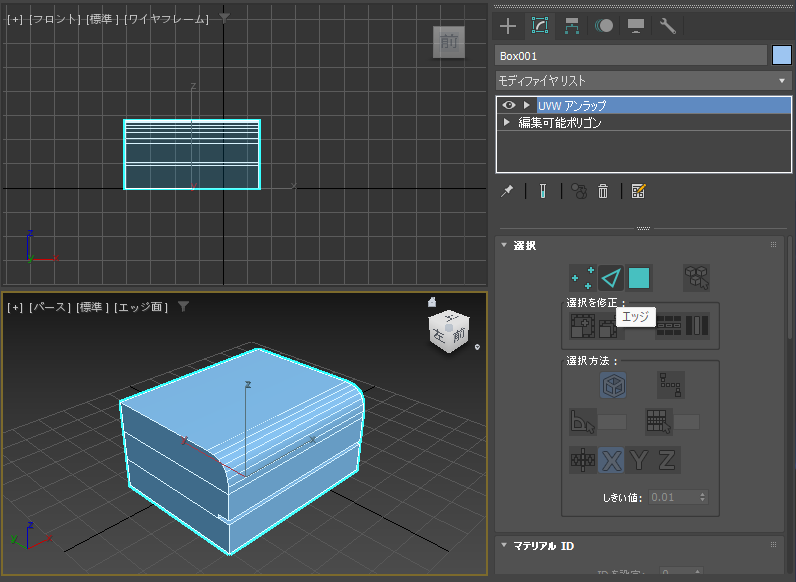Click the Grow selection icon
Image resolution: width=796 pixels, height=582 pixels.
point(583,326)
